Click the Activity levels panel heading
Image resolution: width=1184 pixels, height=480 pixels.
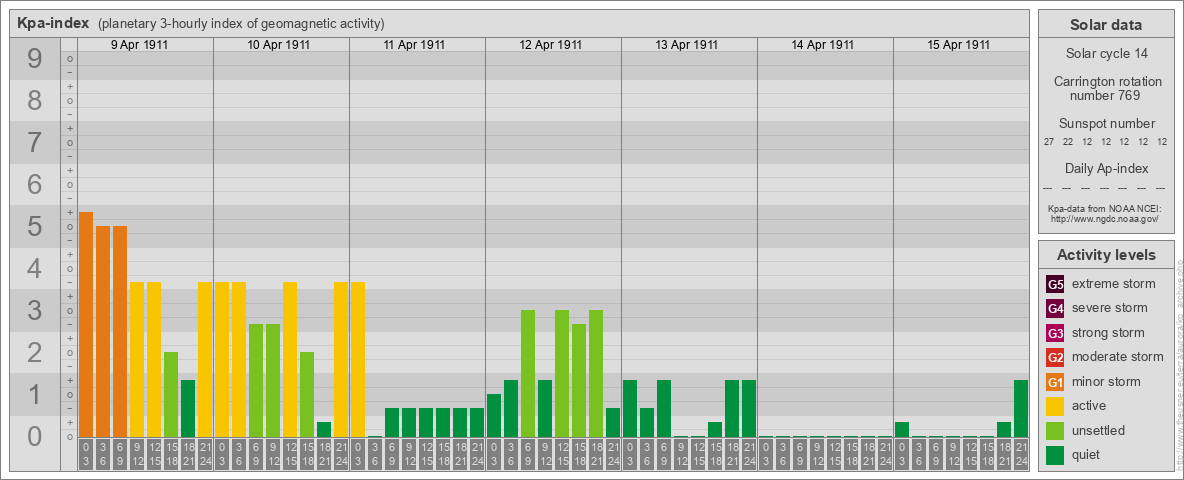click(1106, 255)
